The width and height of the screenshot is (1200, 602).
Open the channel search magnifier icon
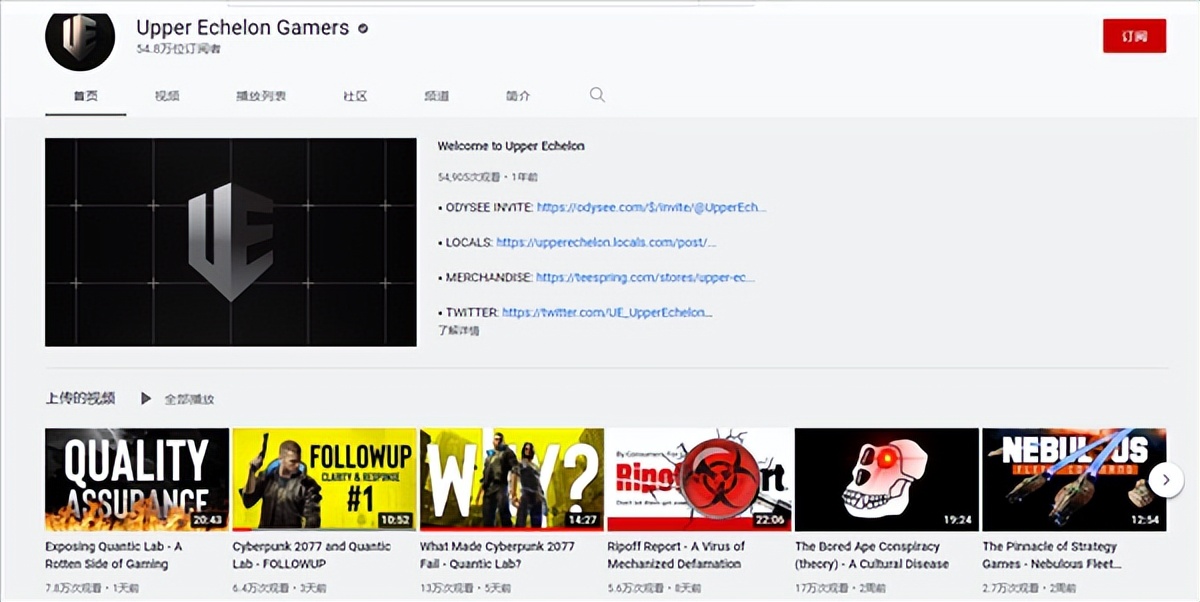[x=597, y=95]
